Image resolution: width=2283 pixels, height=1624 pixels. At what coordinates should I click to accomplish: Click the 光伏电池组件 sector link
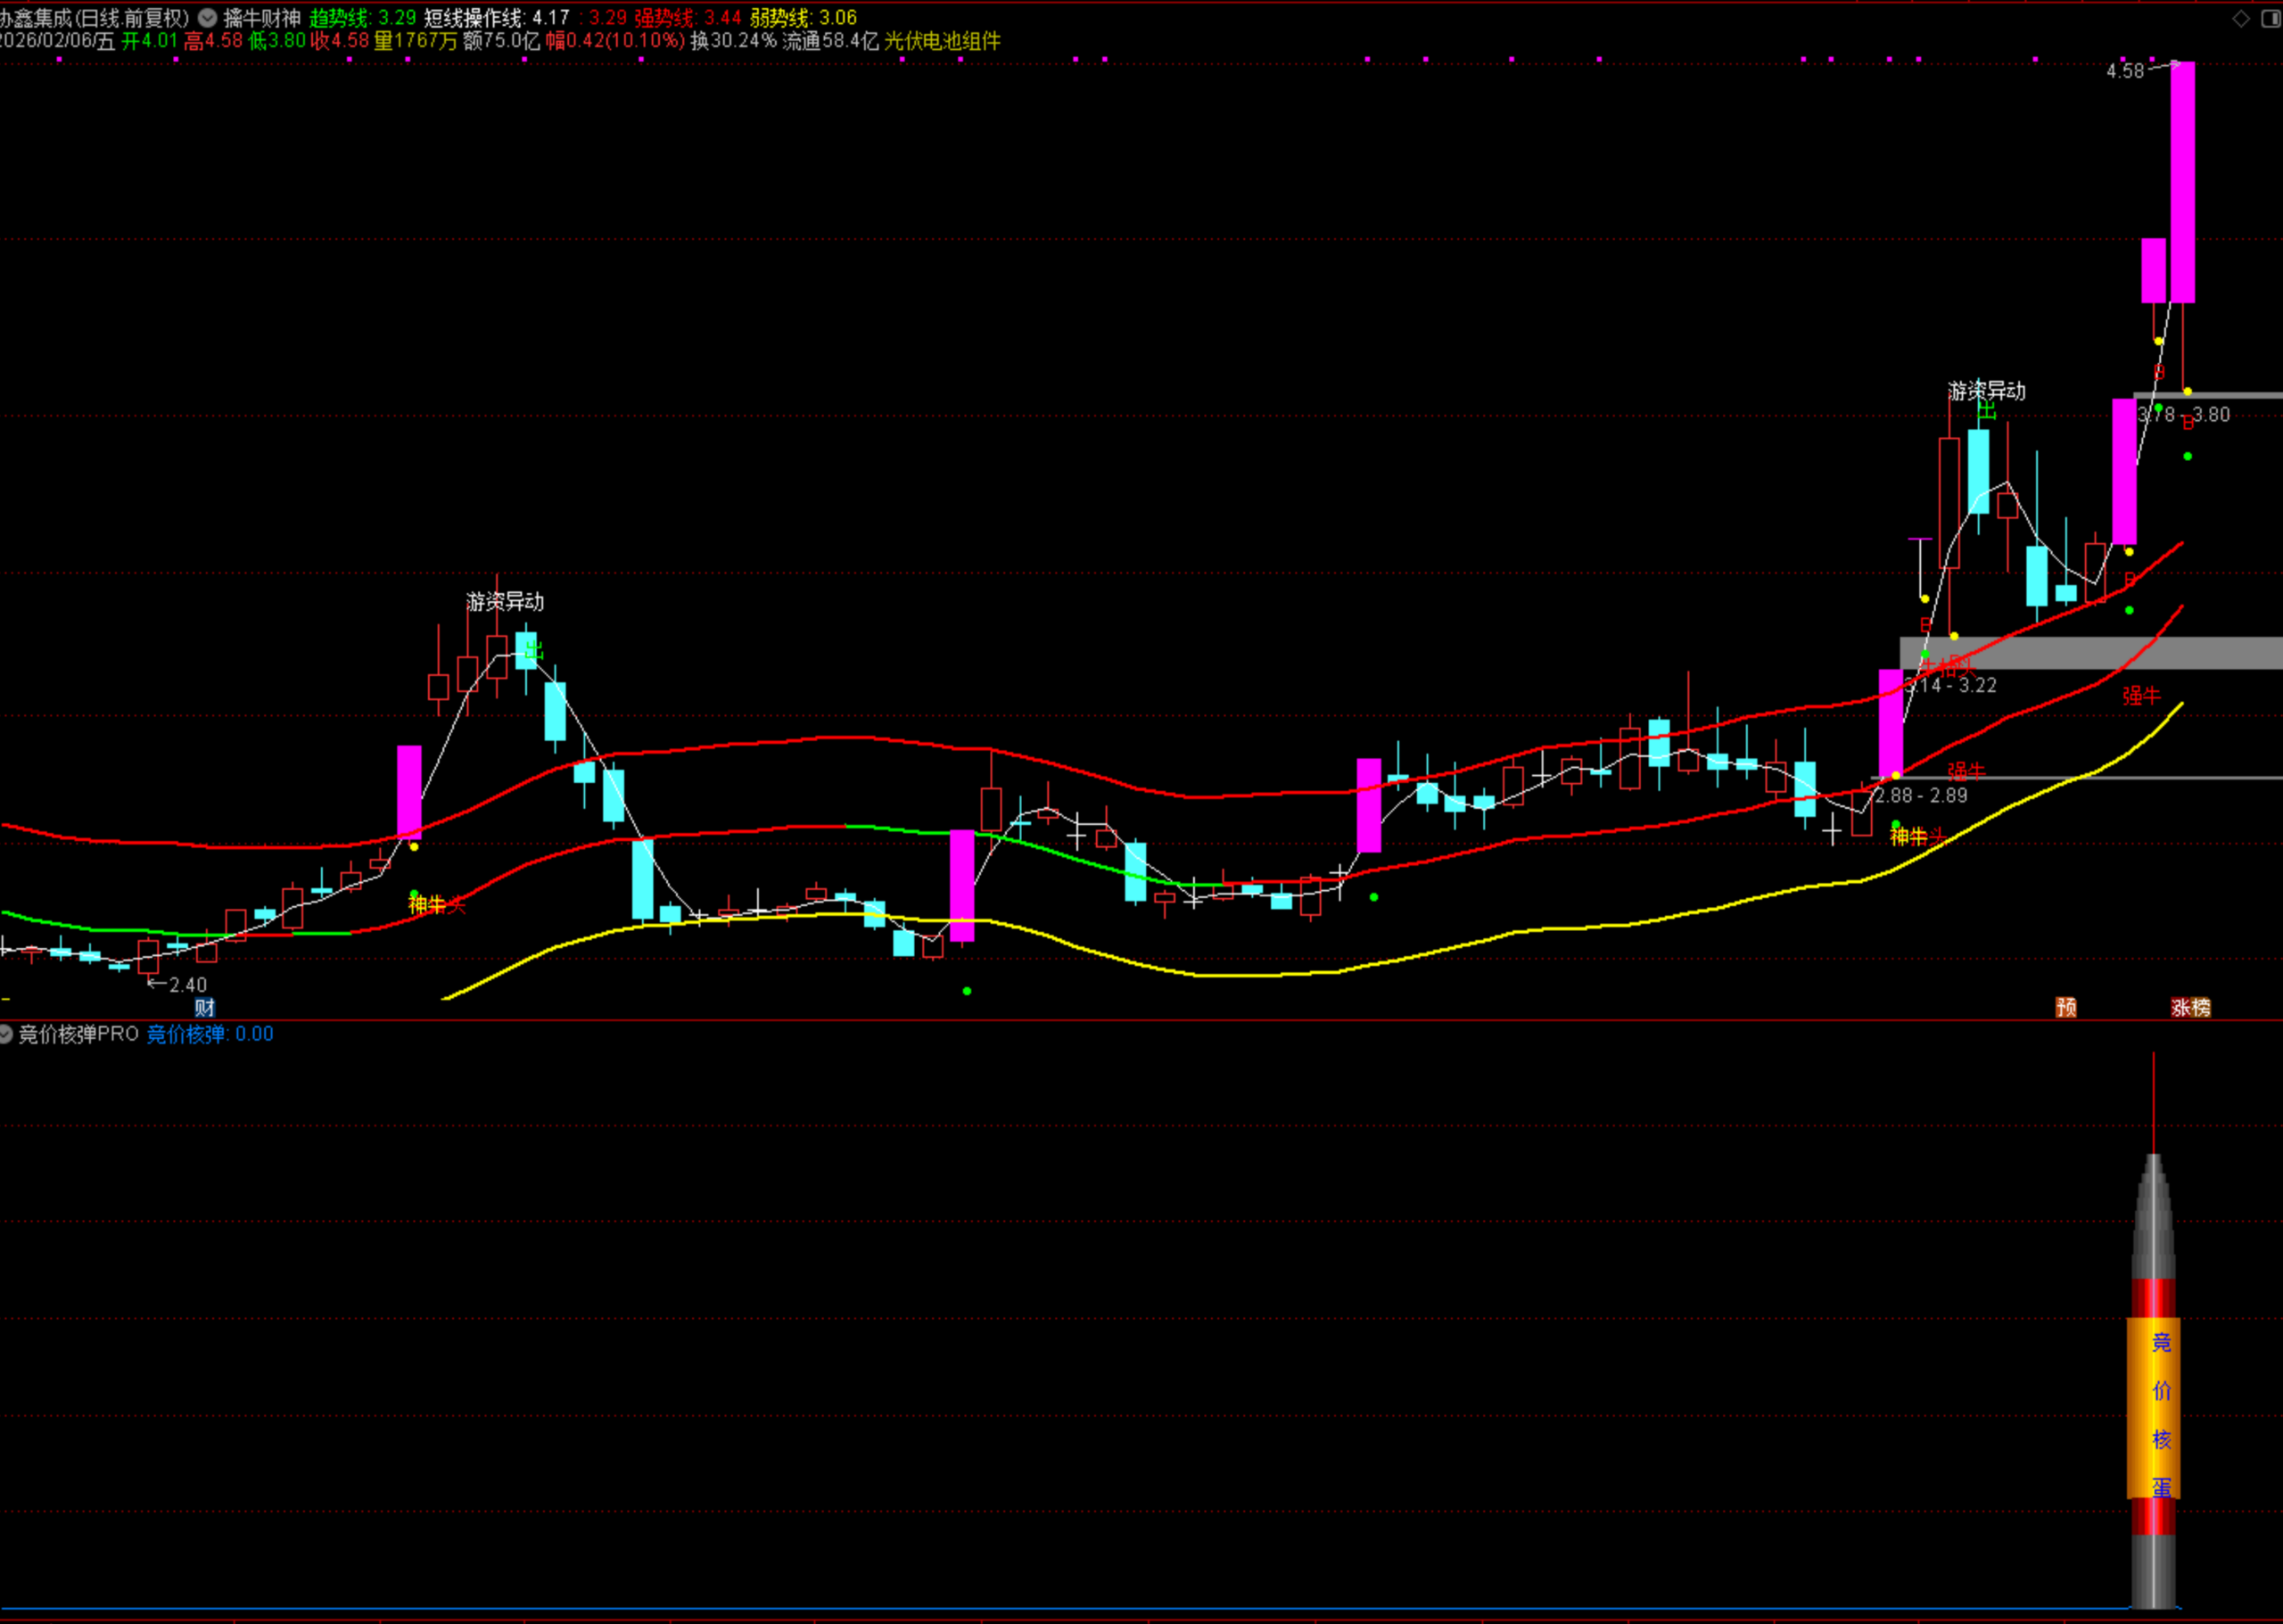942,41
